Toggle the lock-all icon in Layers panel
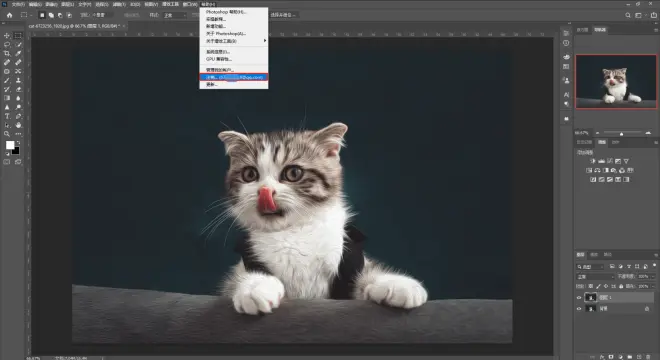Viewport: 660px width, 360px height. [x=621, y=286]
